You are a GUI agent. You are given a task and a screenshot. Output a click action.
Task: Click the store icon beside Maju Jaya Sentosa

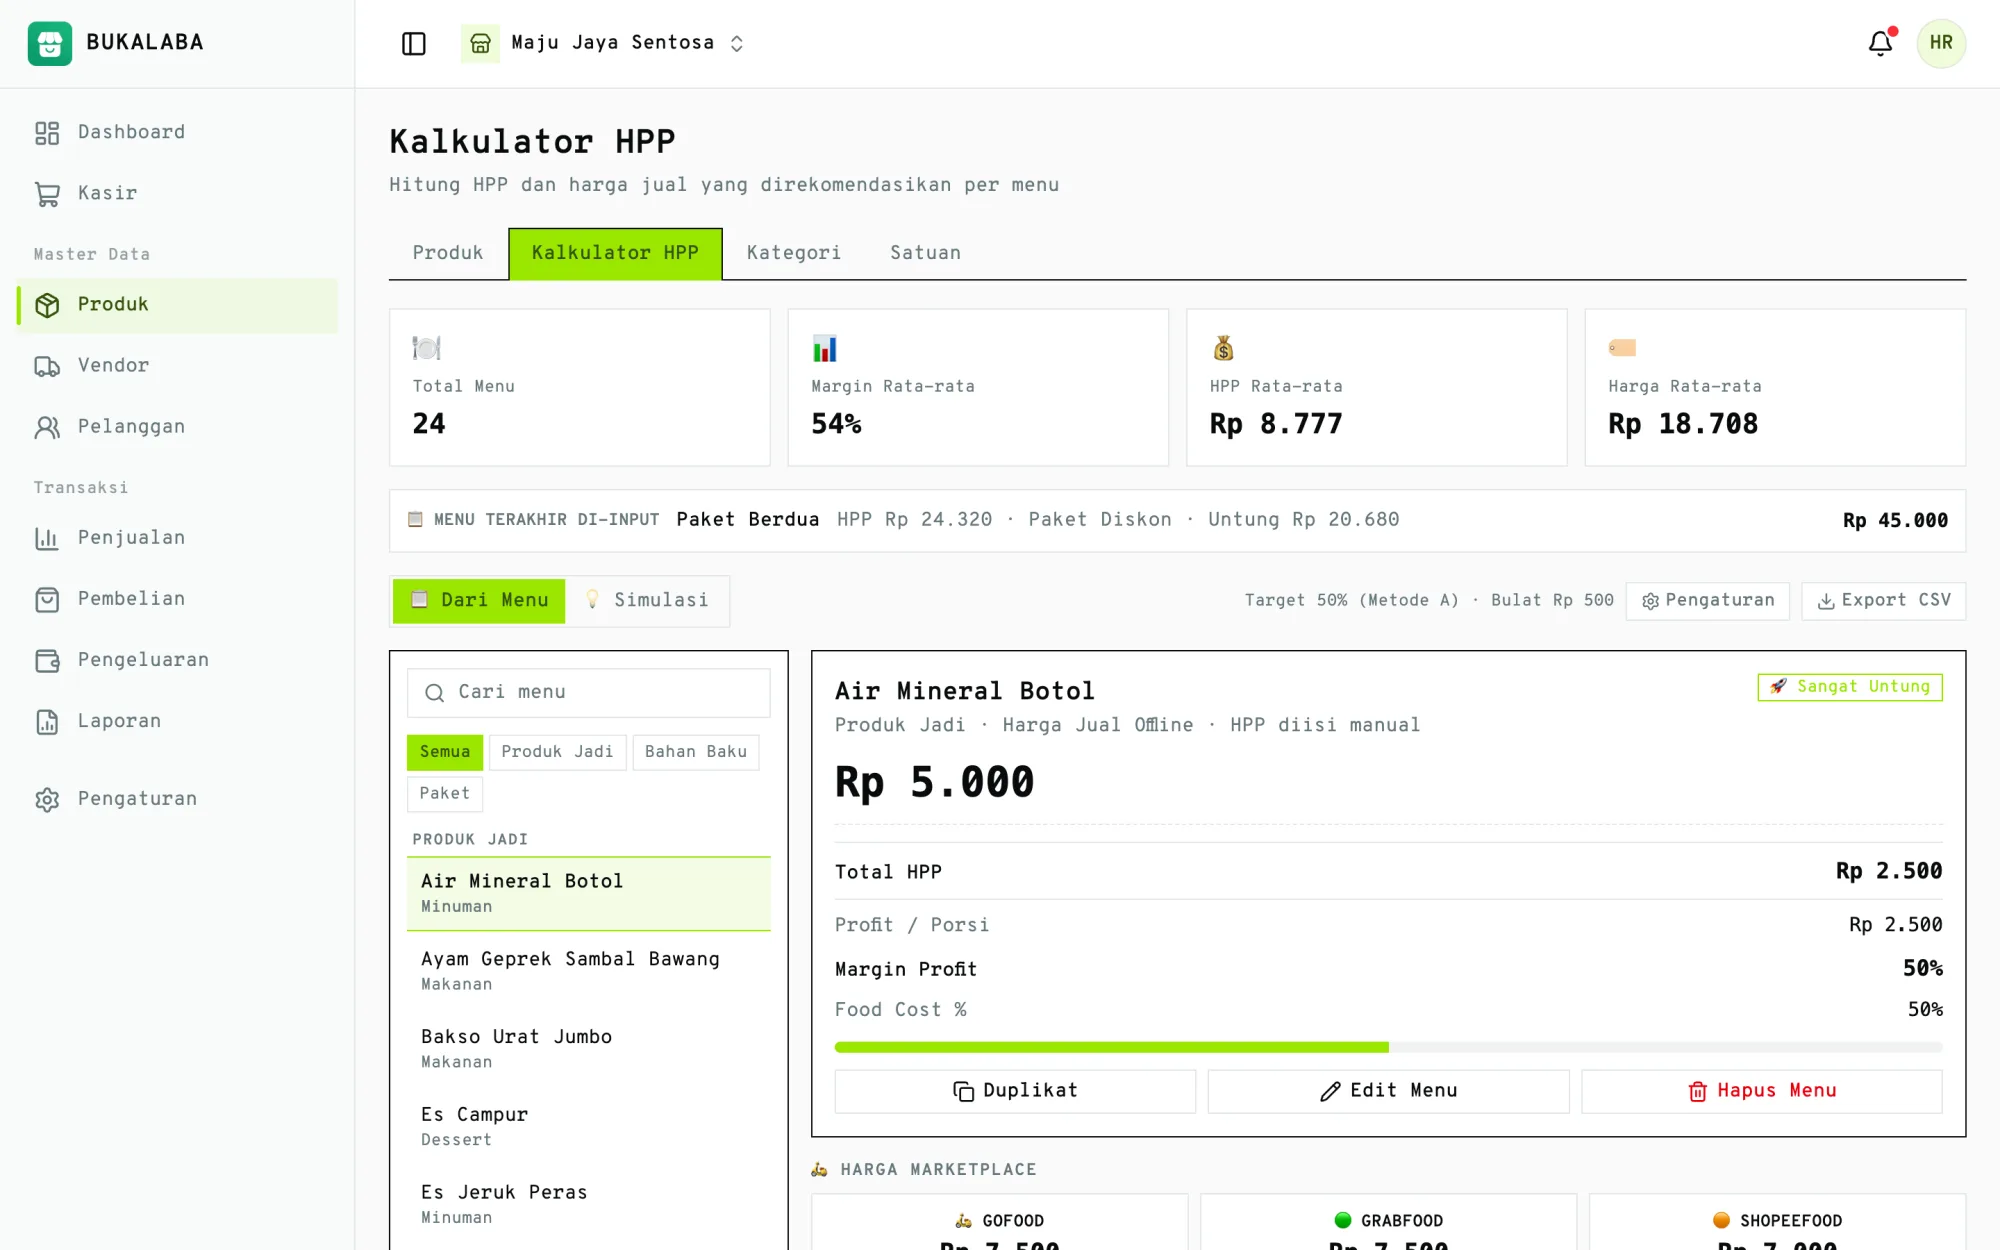pyautogui.click(x=480, y=43)
